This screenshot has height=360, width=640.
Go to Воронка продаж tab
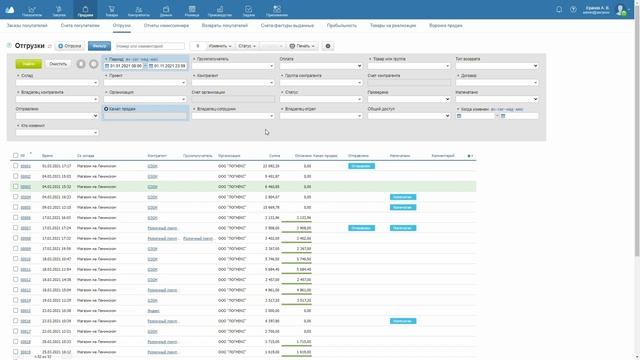pyautogui.click(x=446, y=25)
